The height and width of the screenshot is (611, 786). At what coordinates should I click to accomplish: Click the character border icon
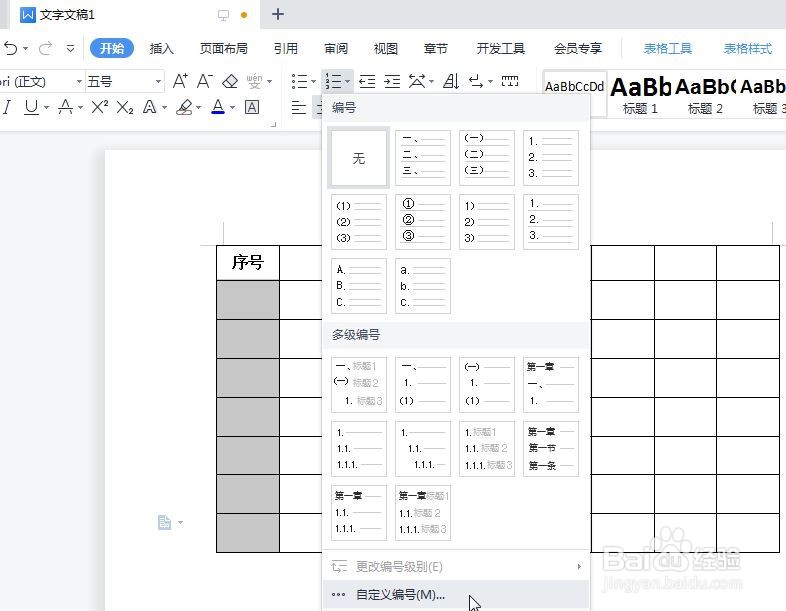coord(252,107)
